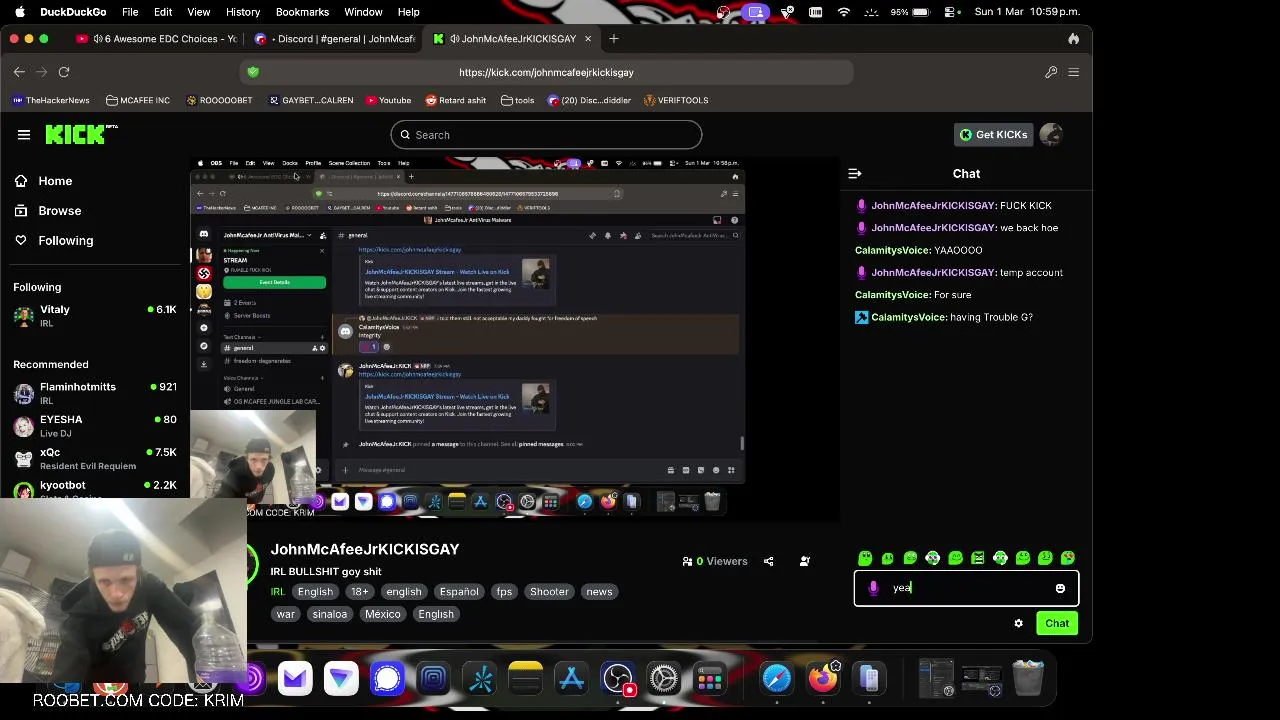The image size is (1280, 720).
Task: Open the Wi-Fi menu bar icon
Action: click(844, 12)
